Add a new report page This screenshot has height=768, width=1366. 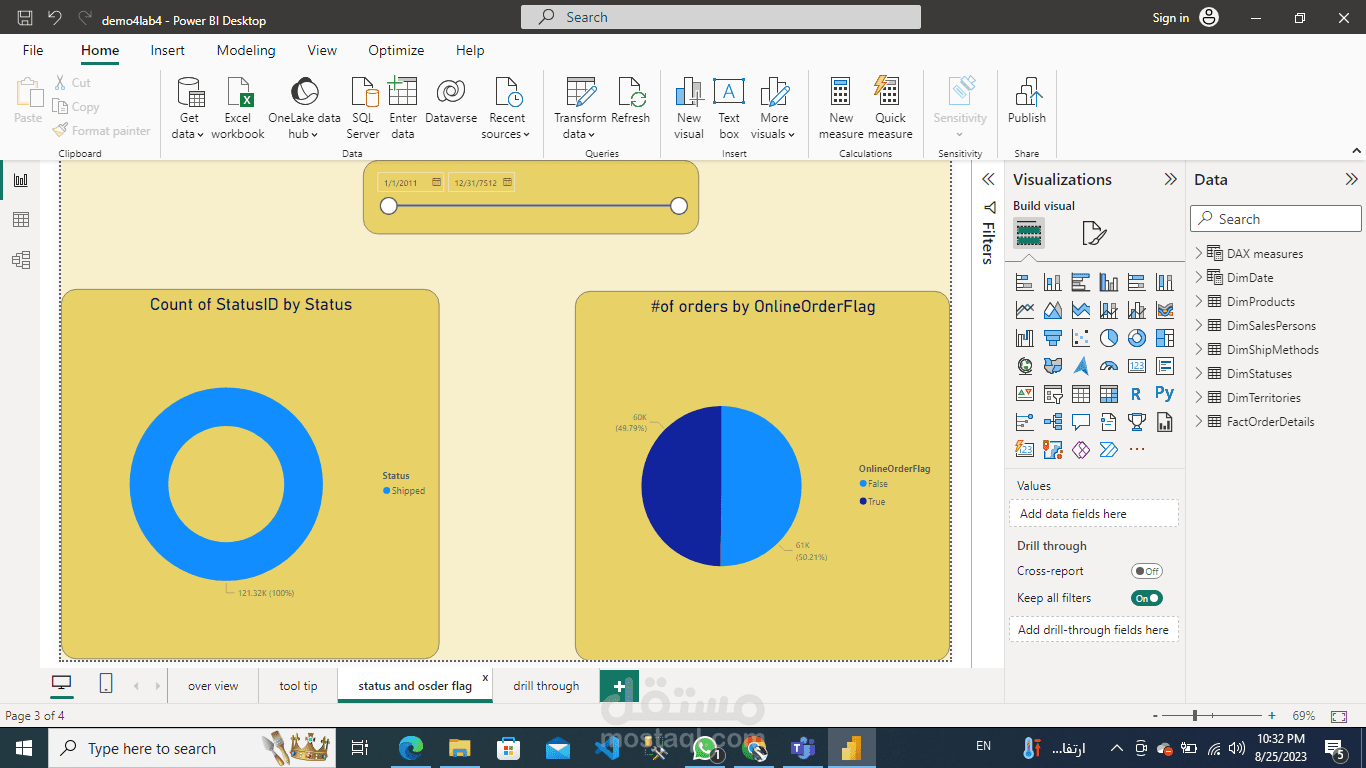coord(619,686)
